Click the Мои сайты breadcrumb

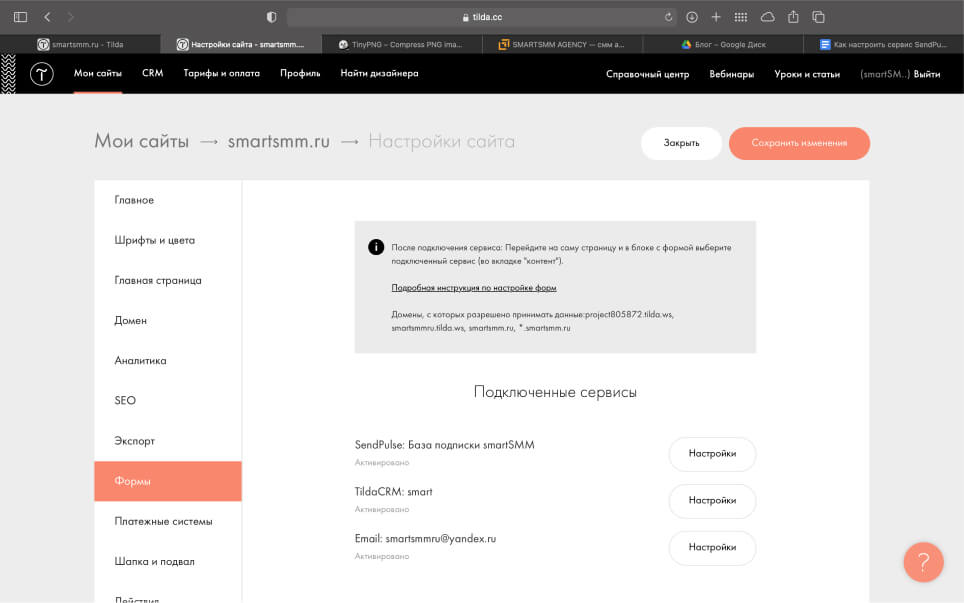141,141
